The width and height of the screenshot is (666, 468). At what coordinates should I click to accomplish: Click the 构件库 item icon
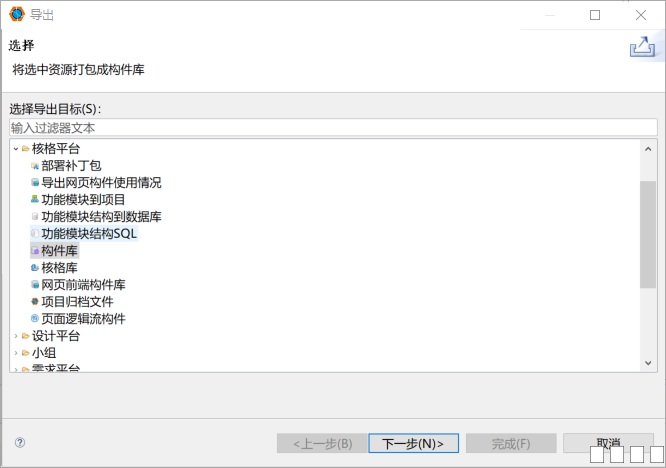tap(35, 251)
